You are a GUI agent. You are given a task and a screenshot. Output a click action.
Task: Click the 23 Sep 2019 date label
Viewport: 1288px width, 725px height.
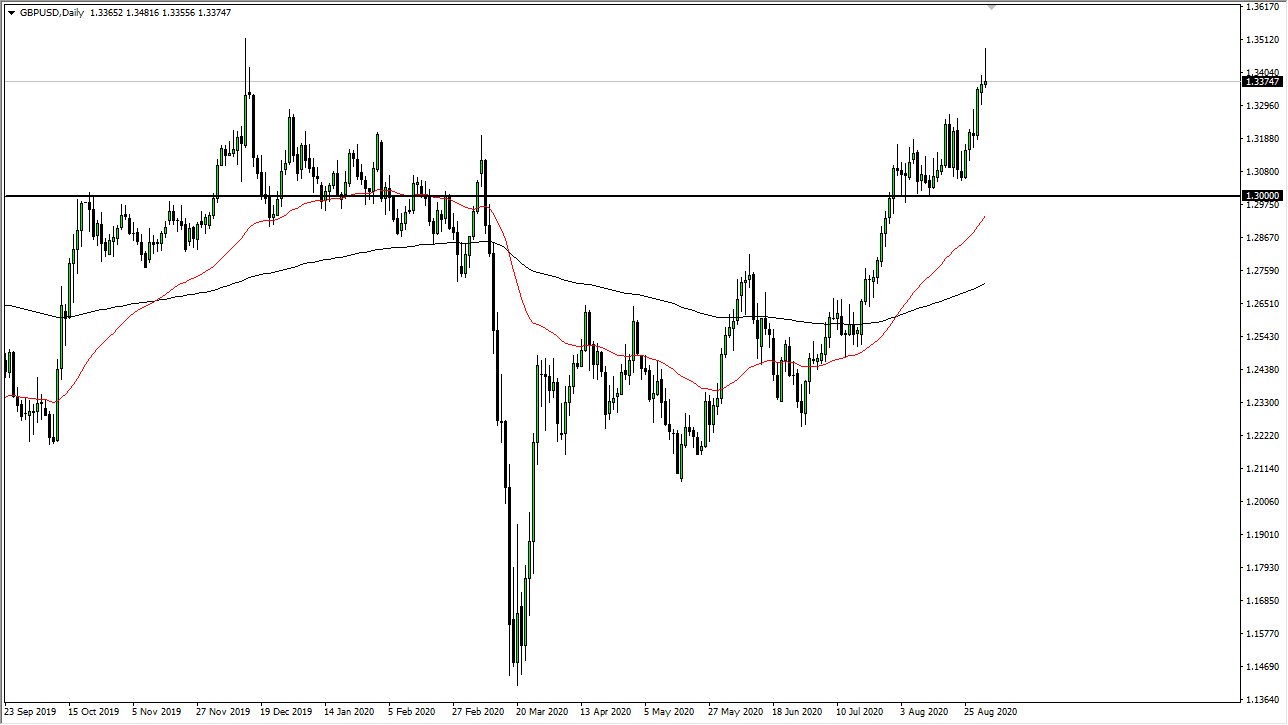30,713
